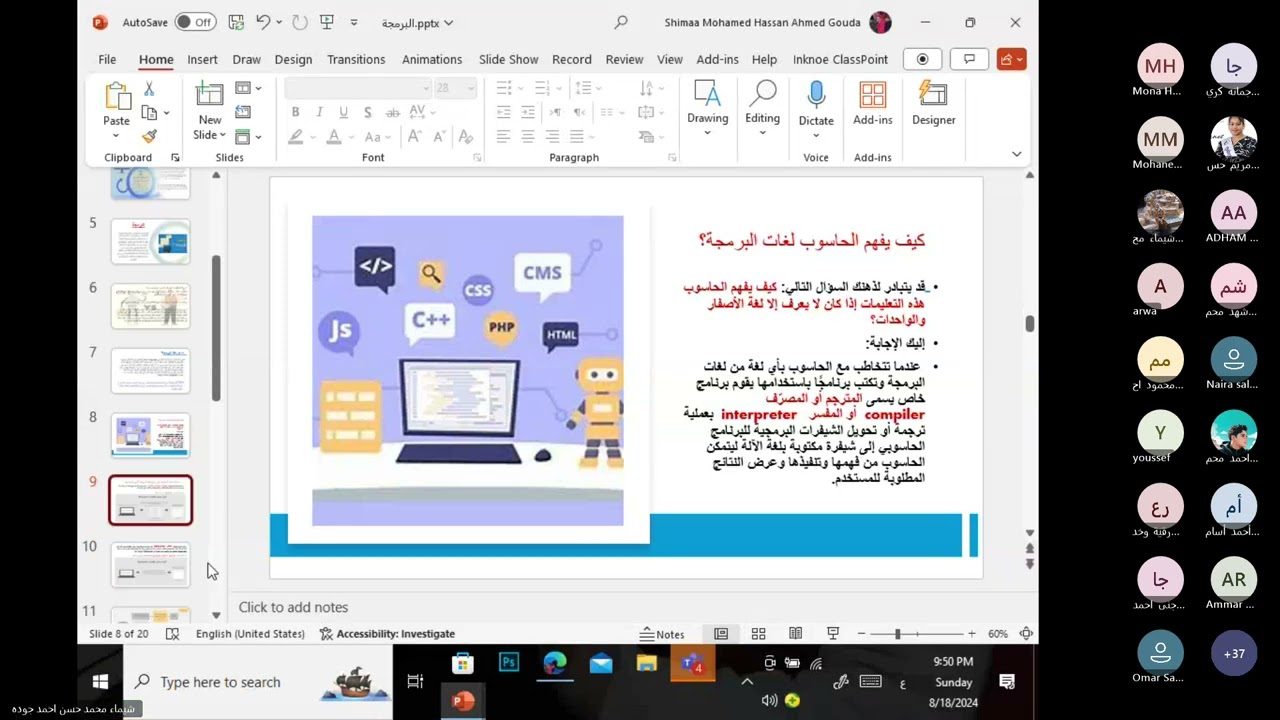This screenshot has height=720, width=1280.
Task: Click the Reset slide icon
Action: click(x=243, y=112)
